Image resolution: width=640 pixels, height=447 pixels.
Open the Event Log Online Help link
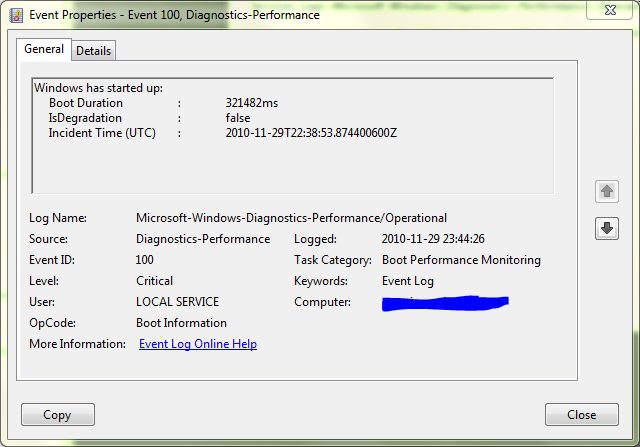tap(198, 344)
